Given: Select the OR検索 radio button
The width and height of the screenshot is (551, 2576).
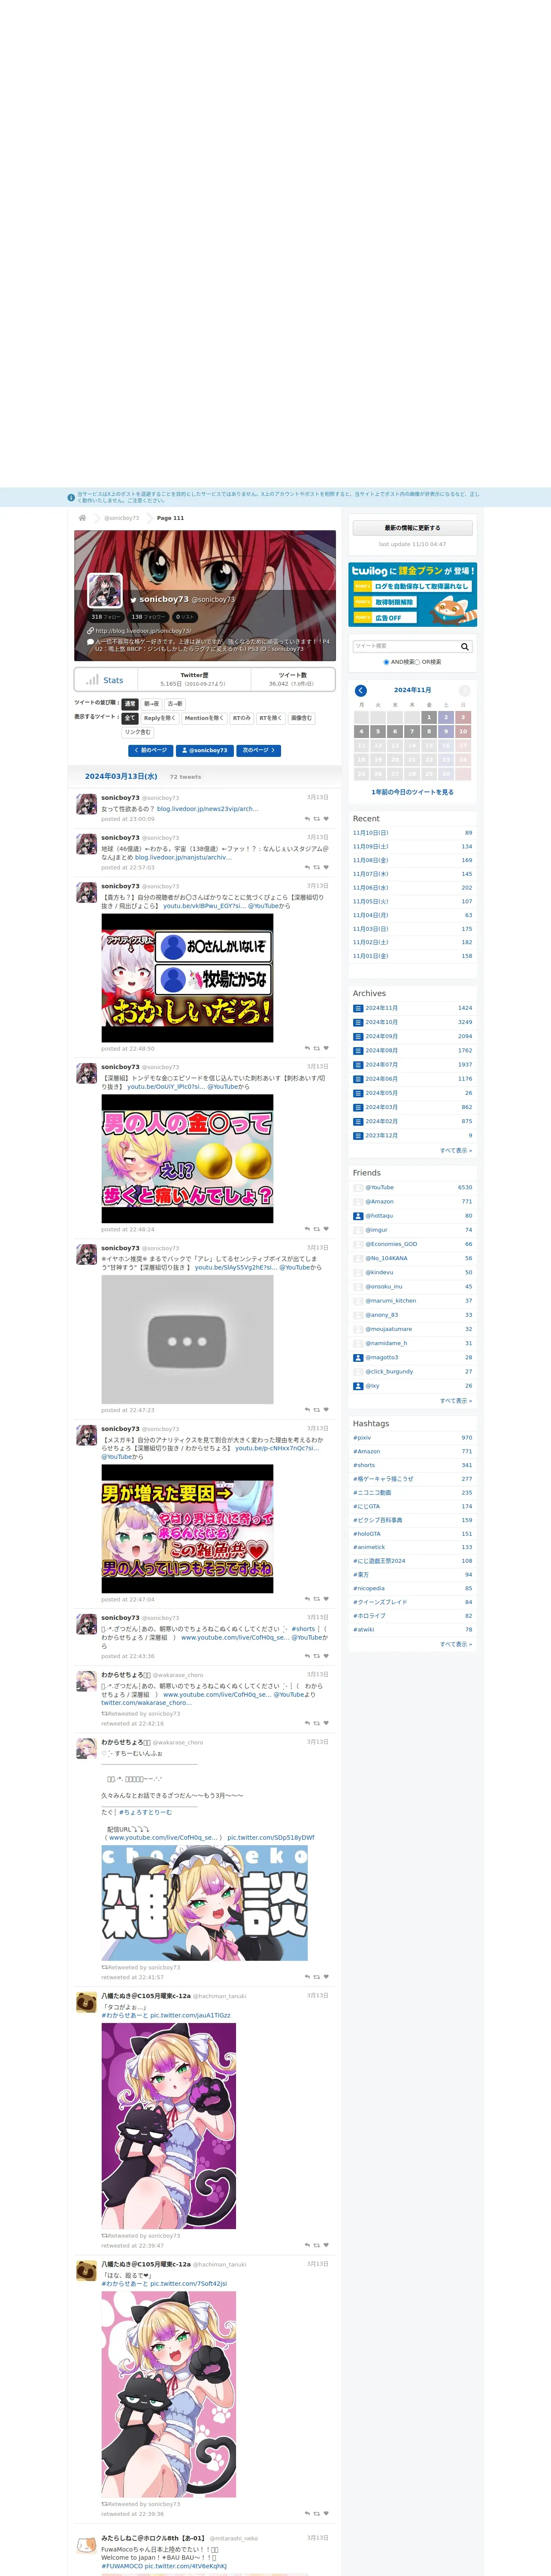Looking at the screenshot, I should (x=417, y=662).
